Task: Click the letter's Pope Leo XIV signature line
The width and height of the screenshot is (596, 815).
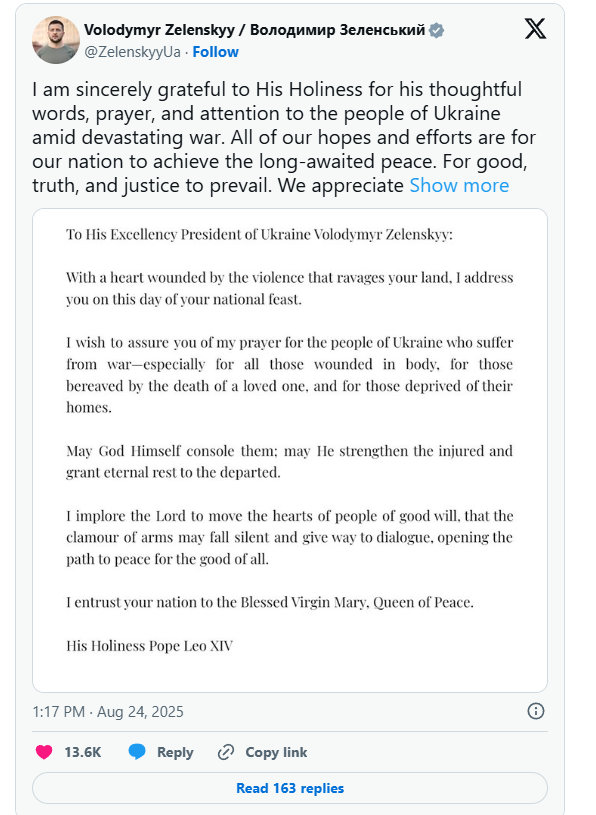Action: tap(150, 646)
